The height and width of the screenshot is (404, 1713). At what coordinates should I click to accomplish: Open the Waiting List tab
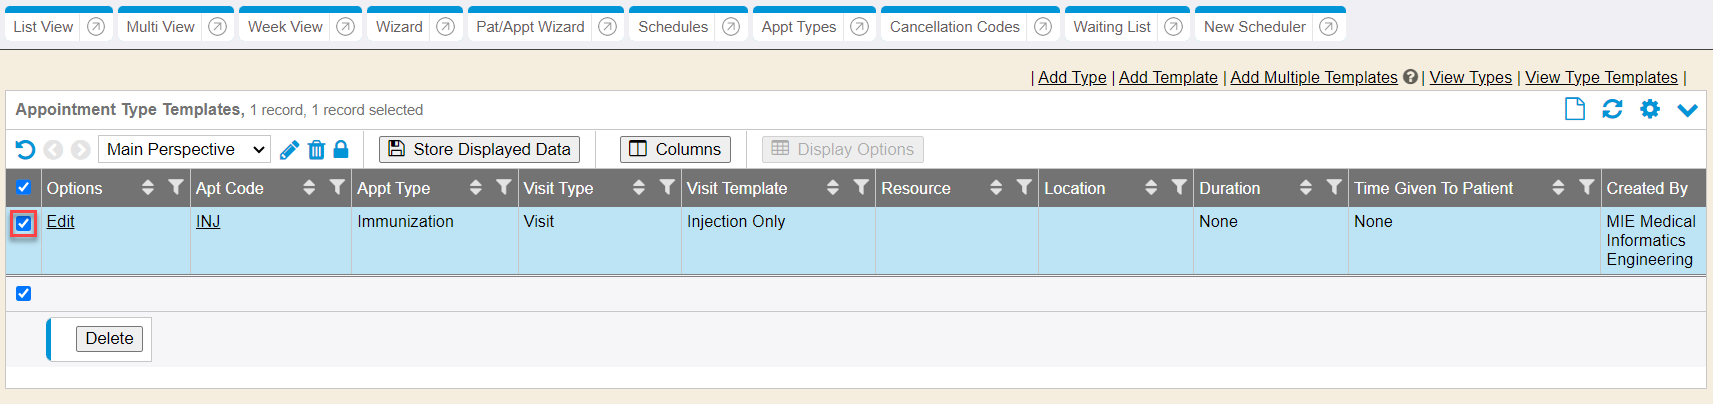click(x=1111, y=27)
